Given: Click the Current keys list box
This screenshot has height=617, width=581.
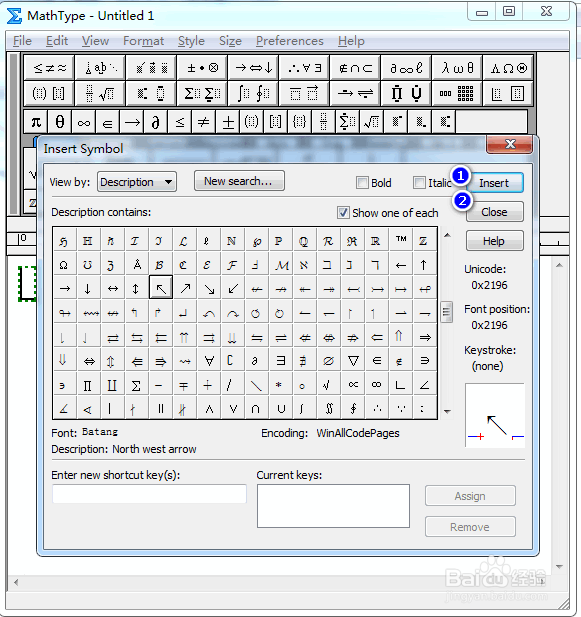Looking at the screenshot, I should (333, 506).
